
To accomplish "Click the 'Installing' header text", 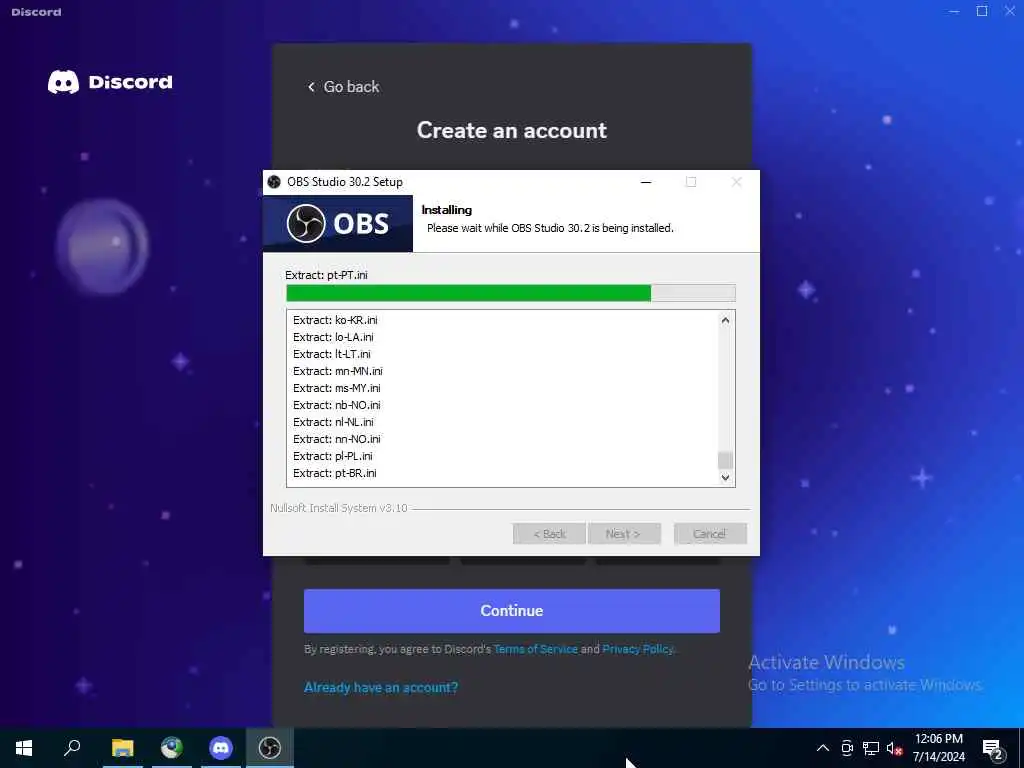I will [447, 210].
